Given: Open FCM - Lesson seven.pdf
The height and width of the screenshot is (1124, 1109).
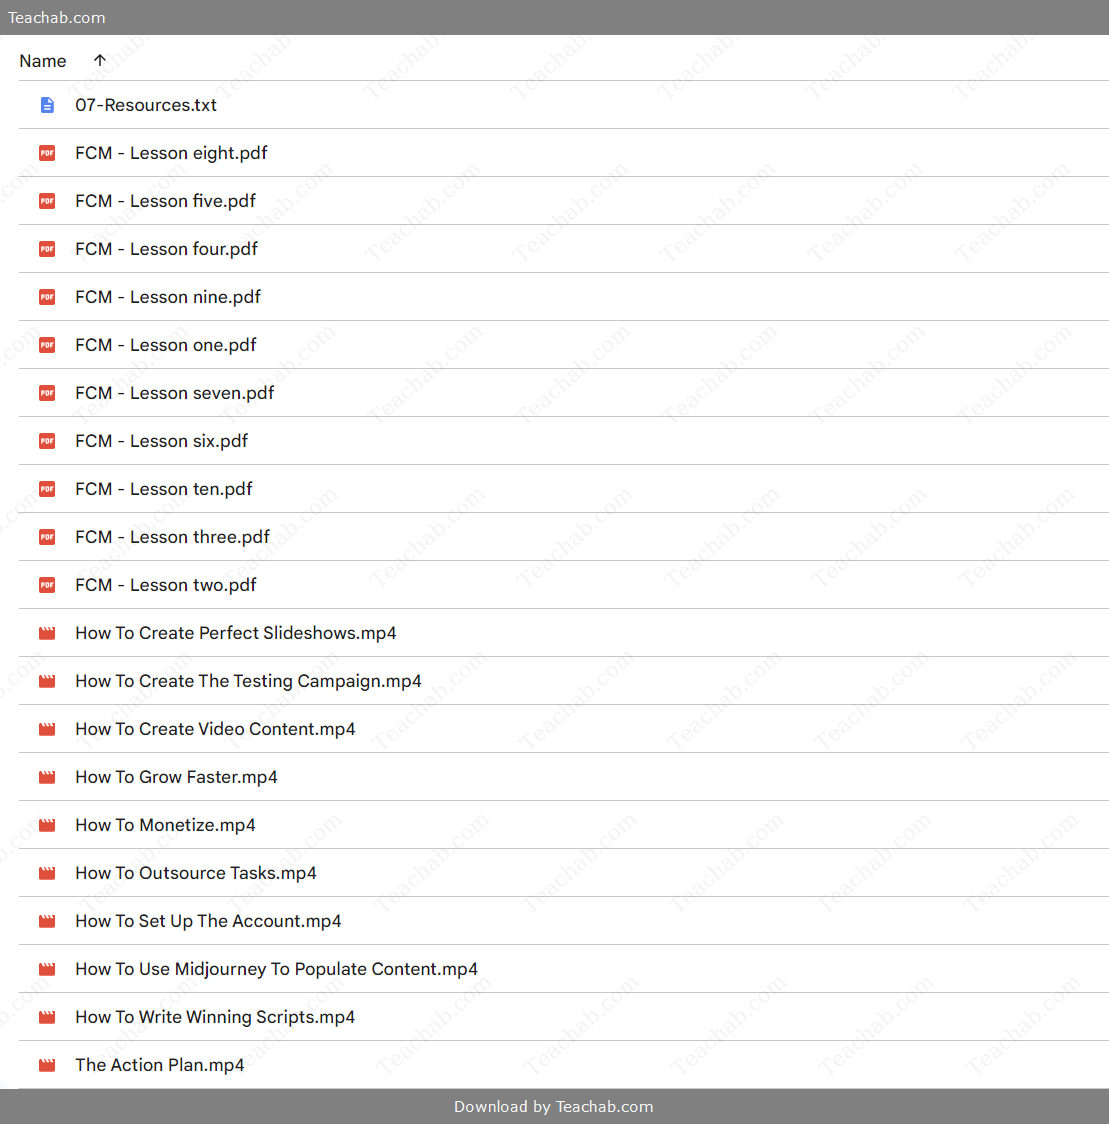Looking at the screenshot, I should pos(175,394).
